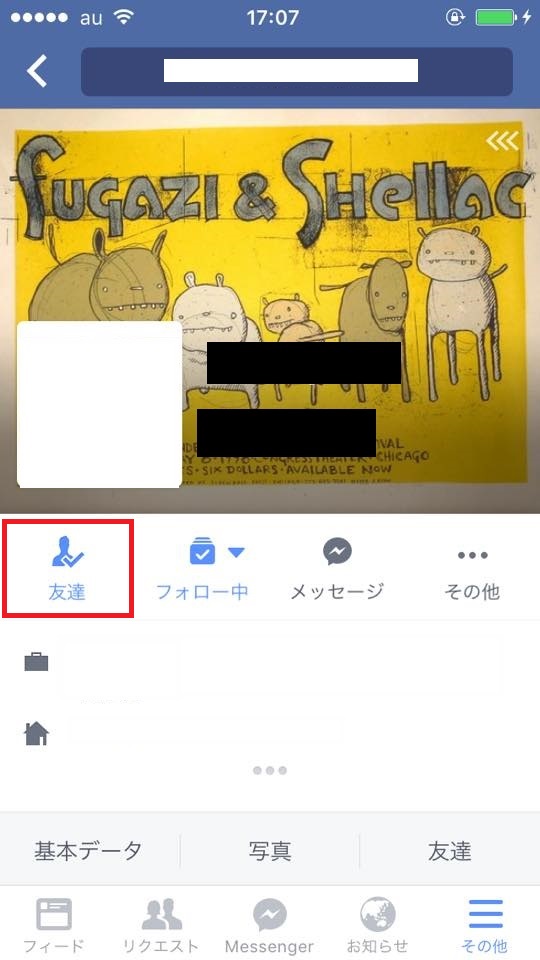Open その他 three-dot options on profile

(472, 555)
